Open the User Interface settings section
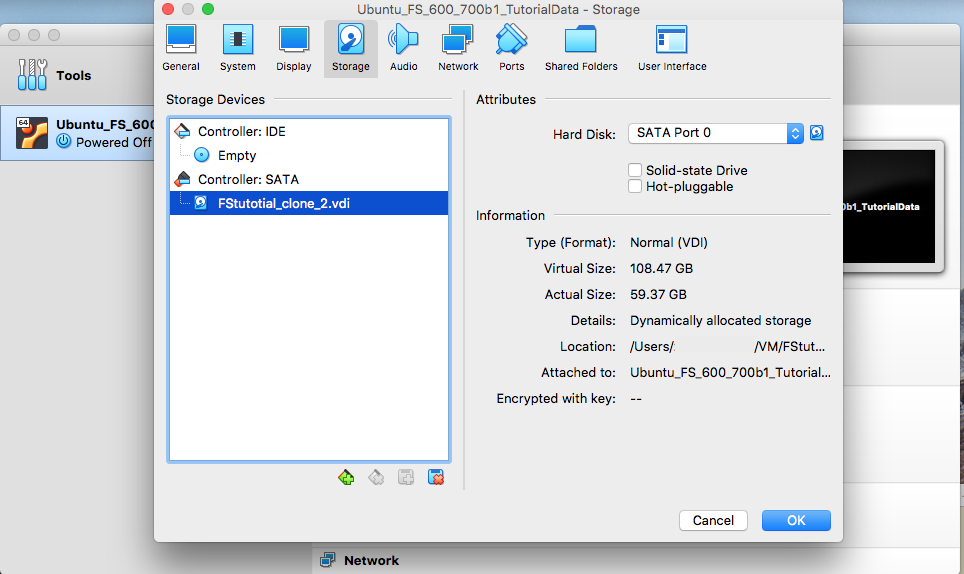 click(672, 48)
